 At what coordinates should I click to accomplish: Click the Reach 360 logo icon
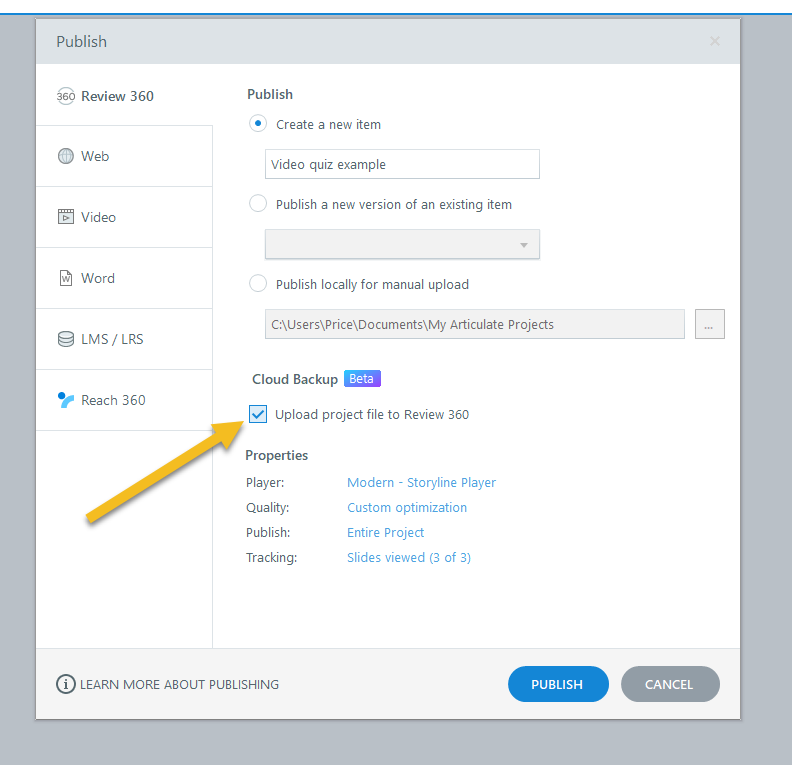click(x=66, y=400)
